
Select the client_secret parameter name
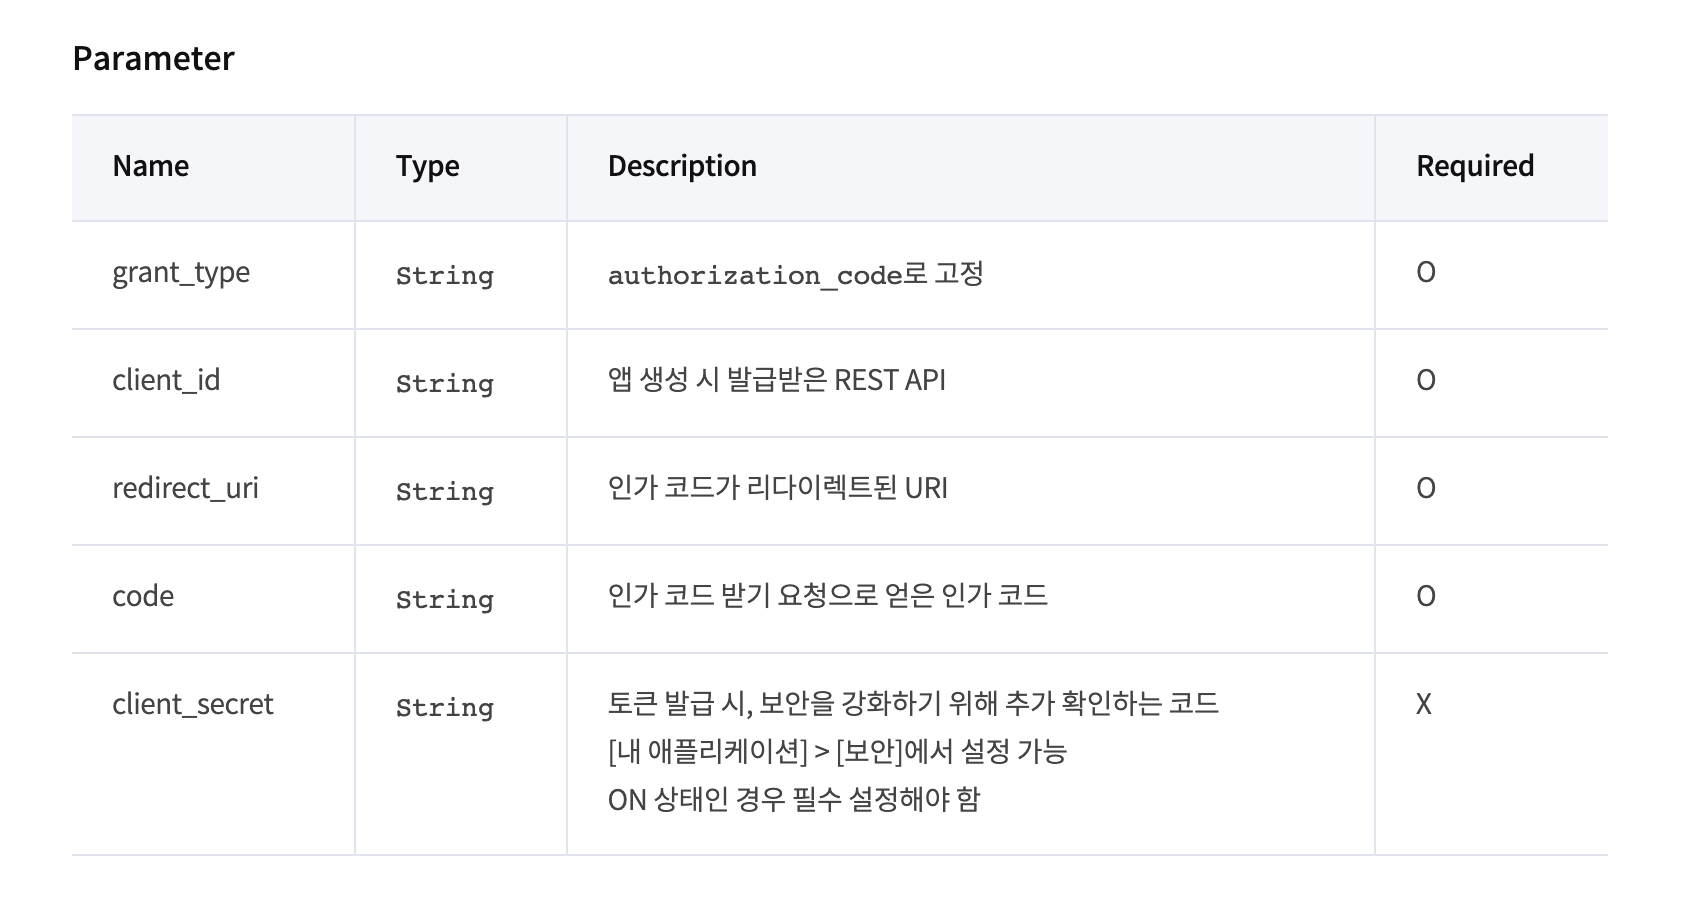(192, 704)
